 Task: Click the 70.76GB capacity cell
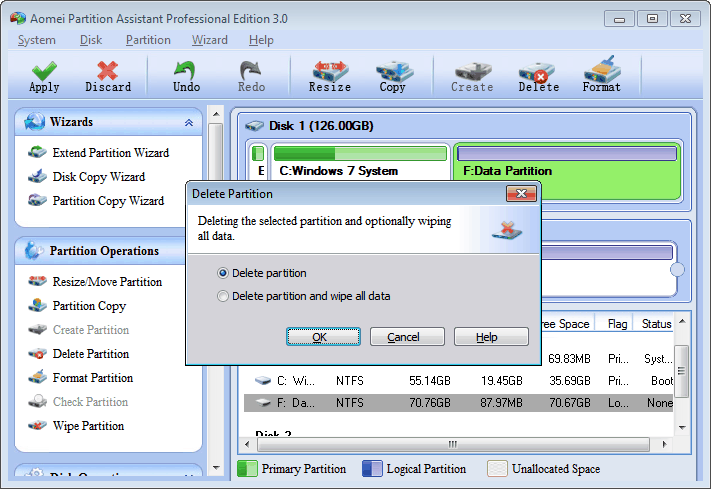tap(429, 402)
